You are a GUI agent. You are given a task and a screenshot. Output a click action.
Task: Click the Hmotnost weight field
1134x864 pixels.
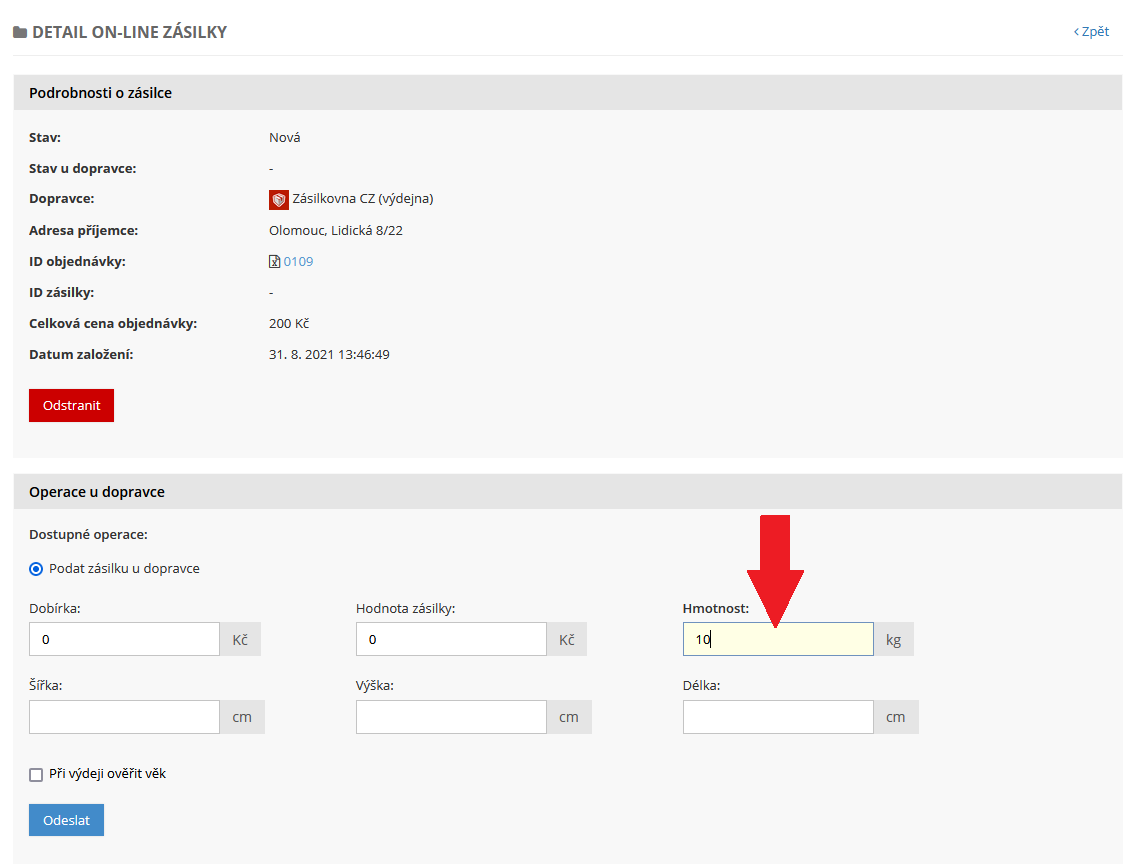tap(778, 639)
